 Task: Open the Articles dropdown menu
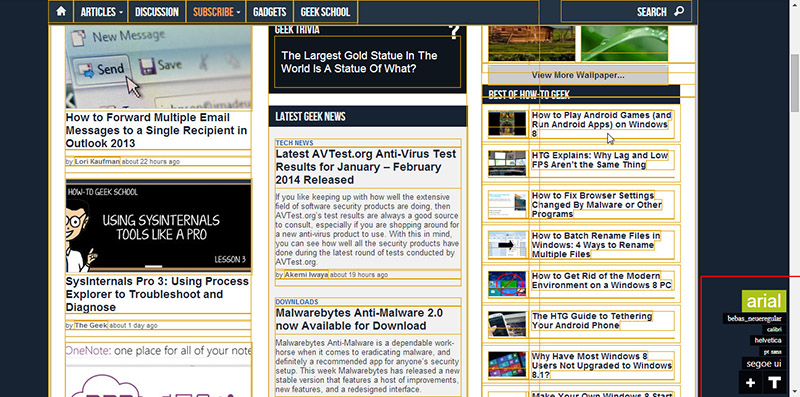point(101,11)
